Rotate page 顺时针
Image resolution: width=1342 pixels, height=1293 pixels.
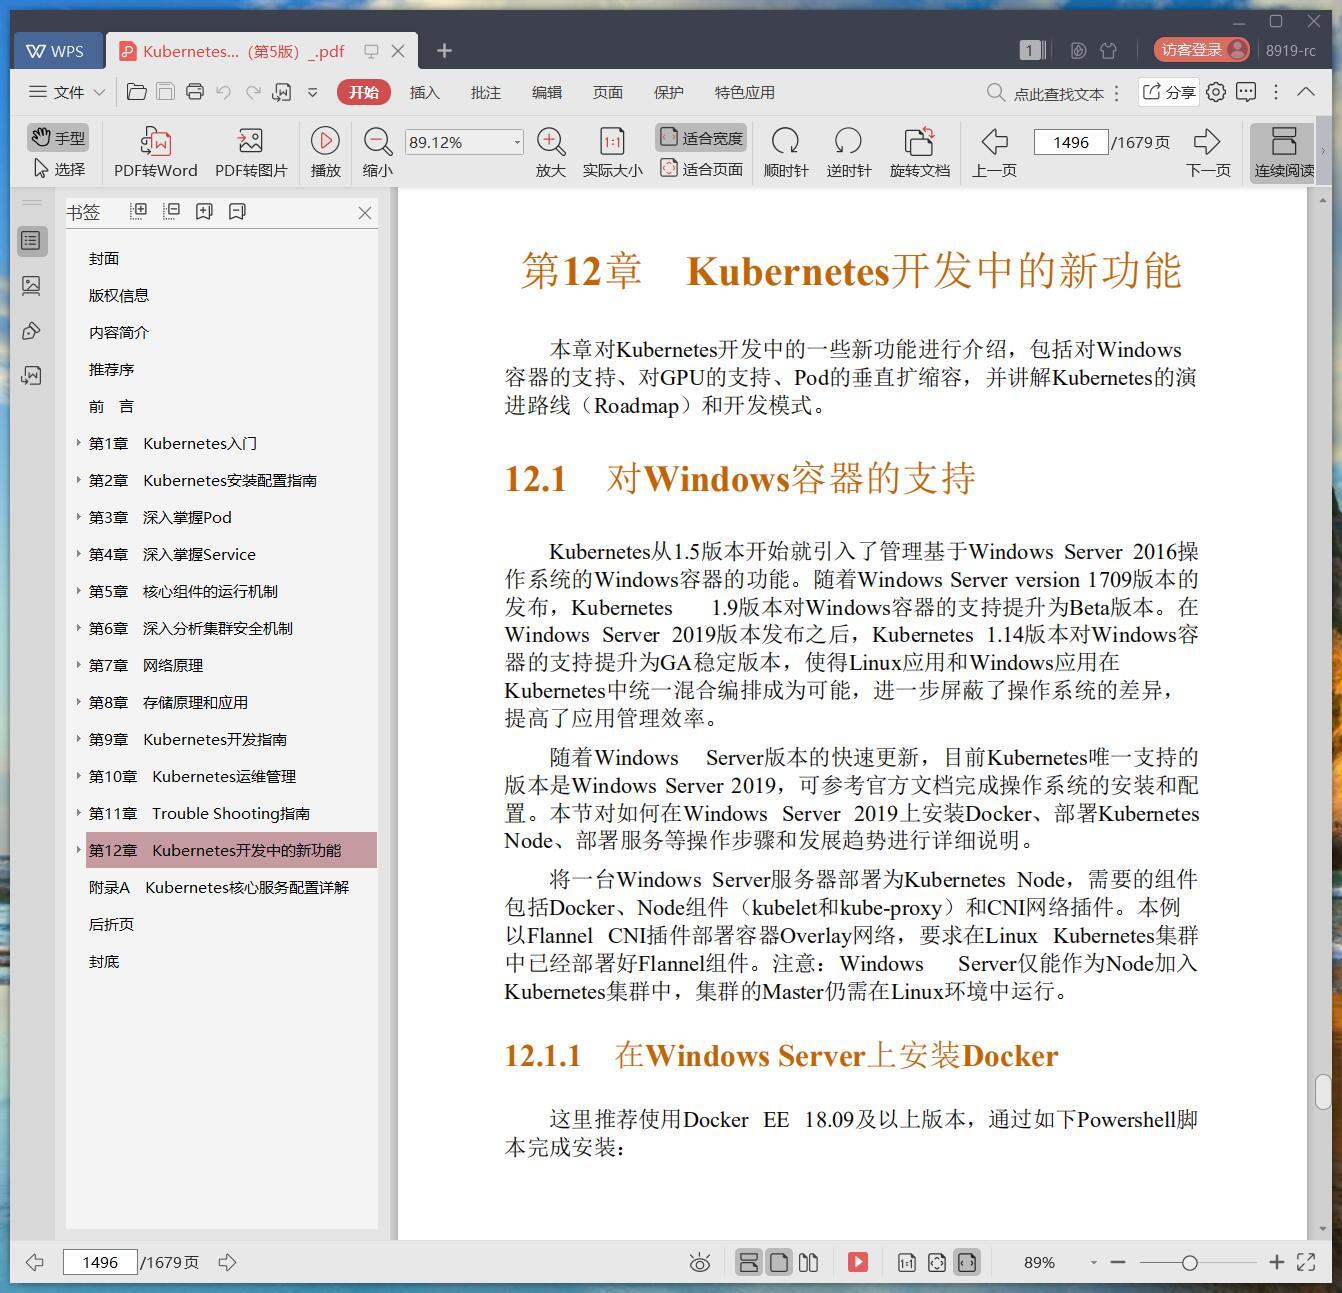click(785, 152)
